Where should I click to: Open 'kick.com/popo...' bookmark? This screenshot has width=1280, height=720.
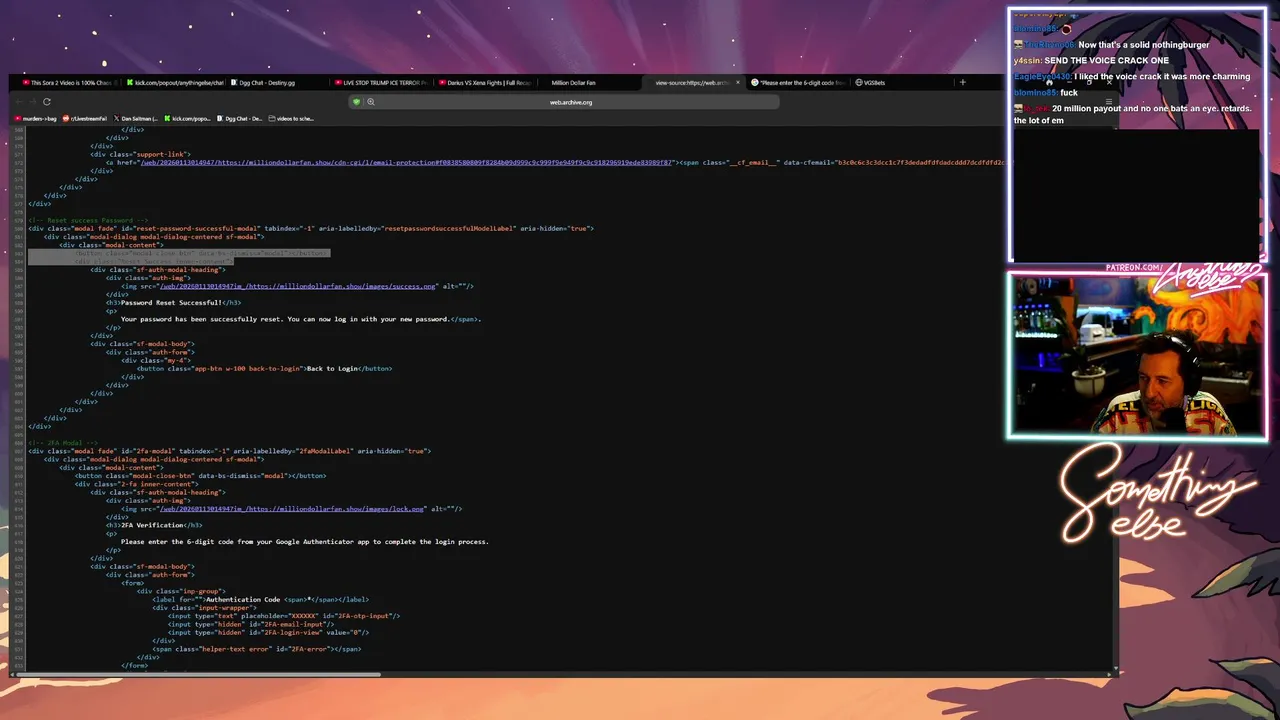tap(187, 119)
